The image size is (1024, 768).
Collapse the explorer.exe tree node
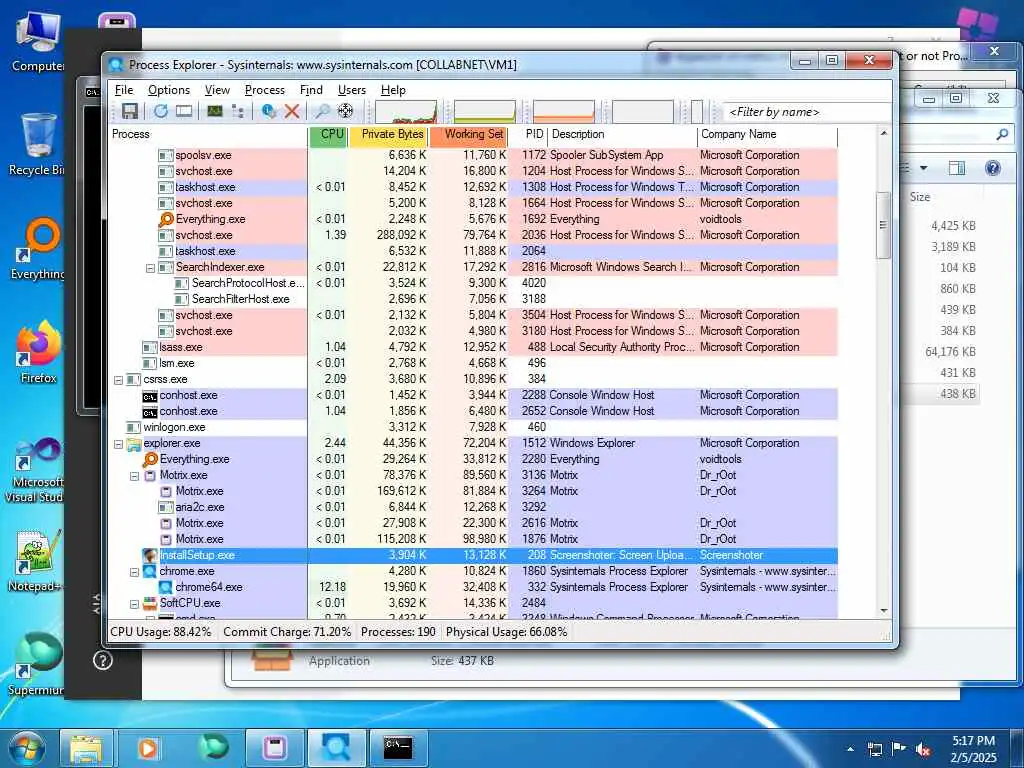118,443
